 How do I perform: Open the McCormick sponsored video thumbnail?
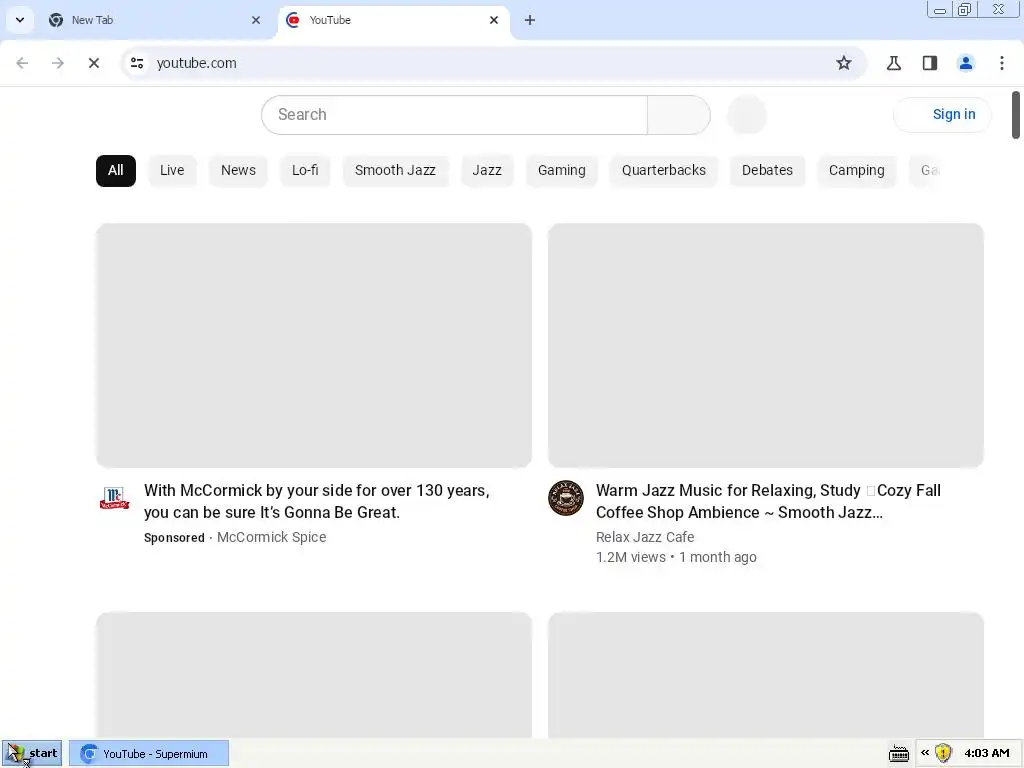[x=313, y=345]
